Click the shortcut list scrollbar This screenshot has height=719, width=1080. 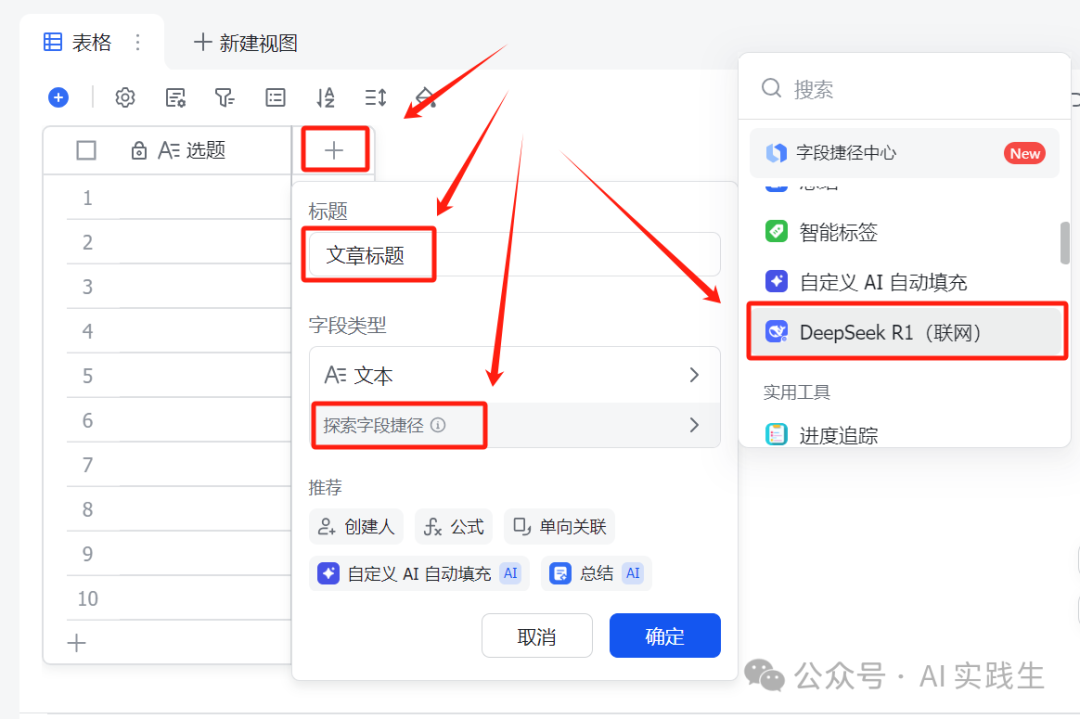[x=1064, y=242]
